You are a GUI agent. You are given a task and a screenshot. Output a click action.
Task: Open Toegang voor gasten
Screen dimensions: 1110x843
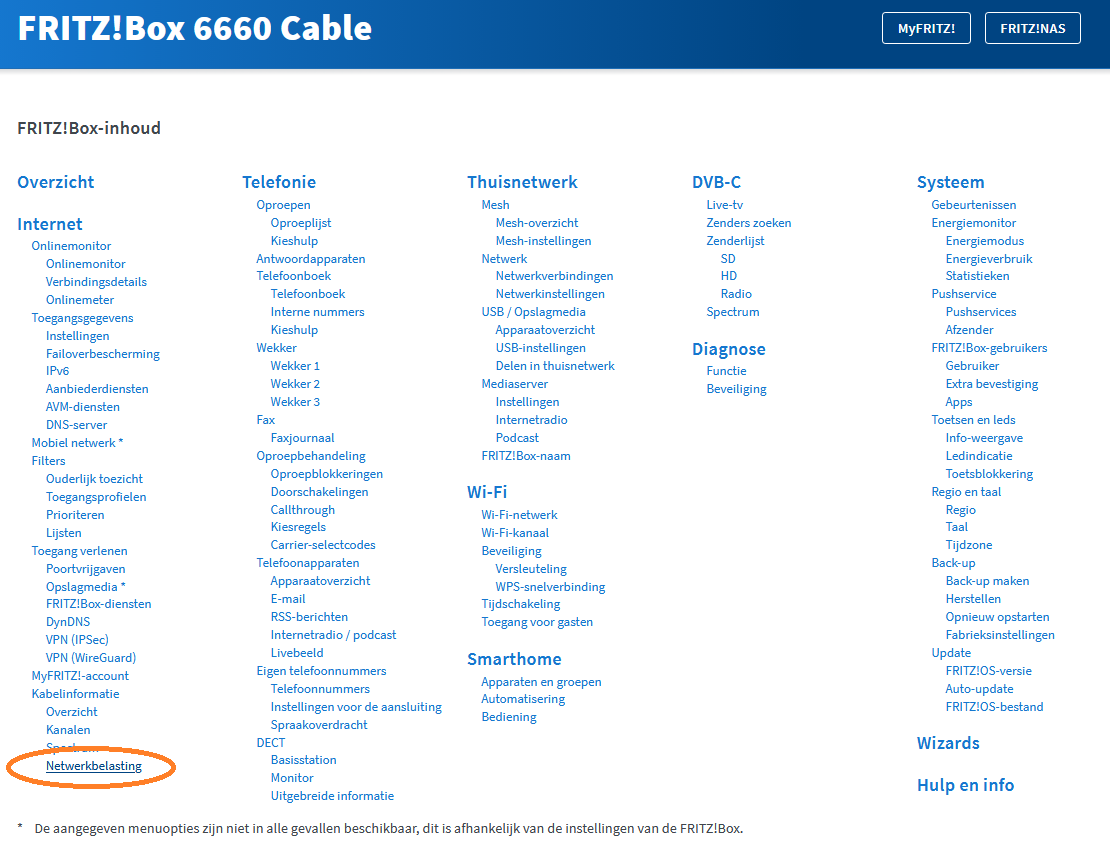pyautogui.click(x=537, y=622)
